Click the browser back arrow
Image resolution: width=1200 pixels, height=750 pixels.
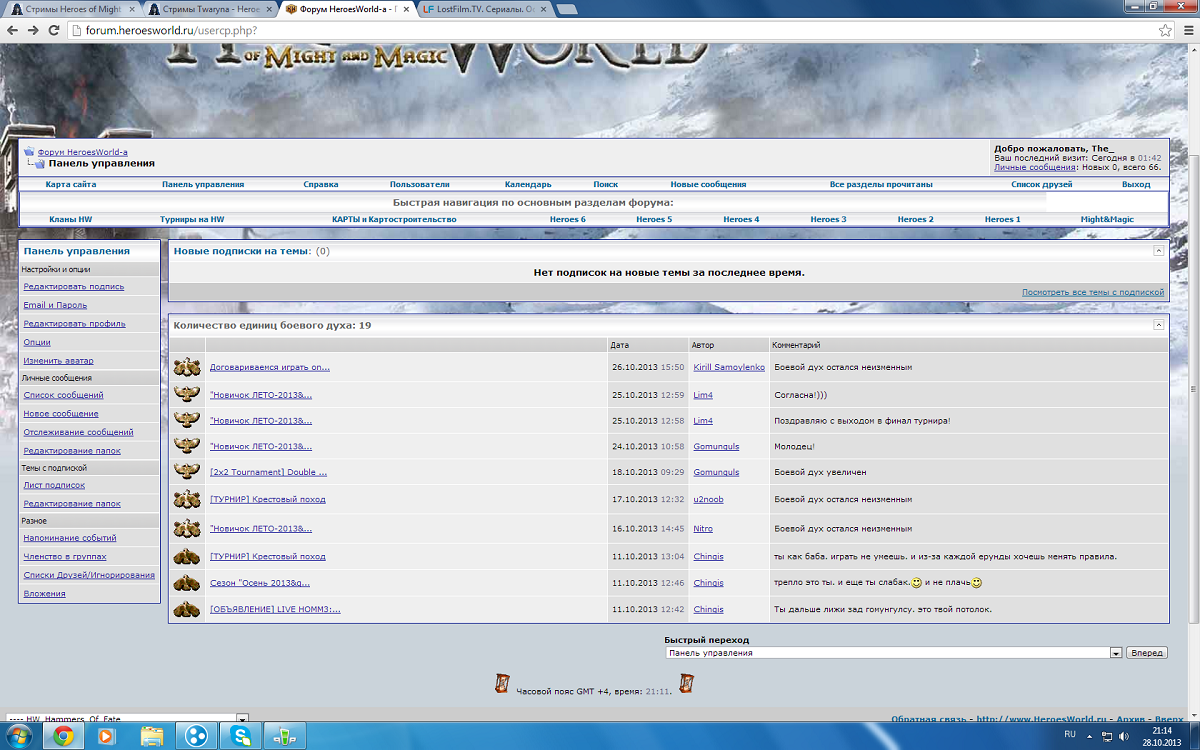11,30
